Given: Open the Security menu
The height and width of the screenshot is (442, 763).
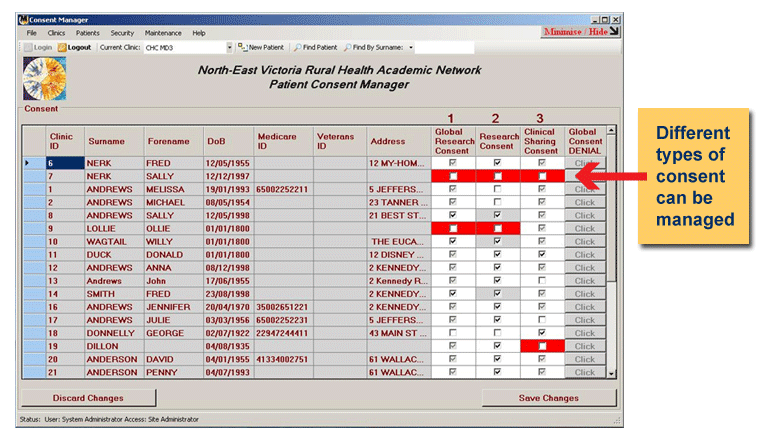Looking at the screenshot, I should coord(122,33).
